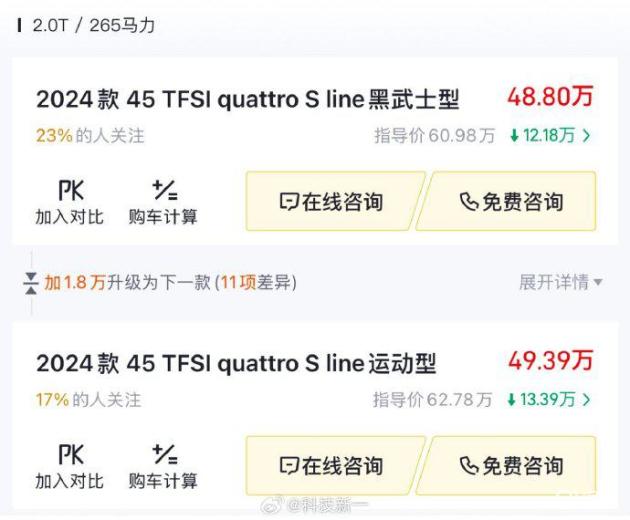
Task: Open 购车计算 calculator icon for 黑武士型
Action: (x=163, y=190)
